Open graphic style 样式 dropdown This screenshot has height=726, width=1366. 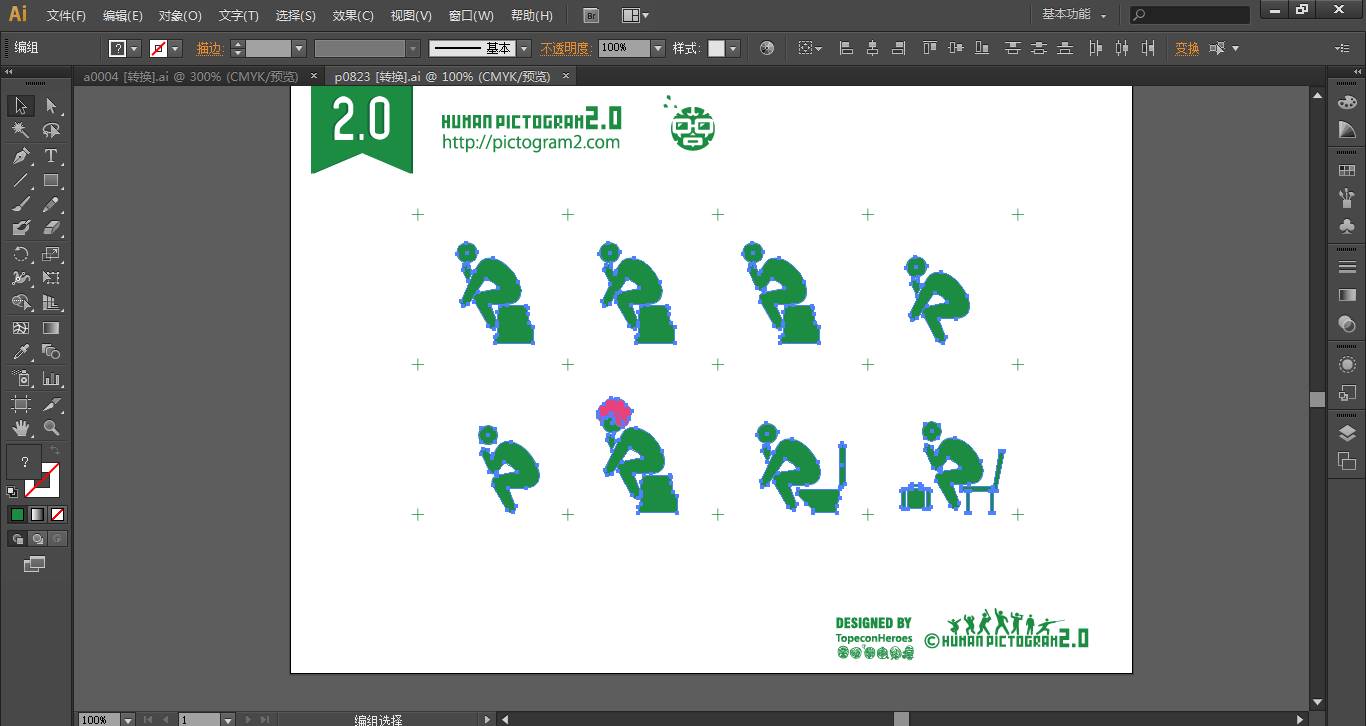(x=733, y=48)
